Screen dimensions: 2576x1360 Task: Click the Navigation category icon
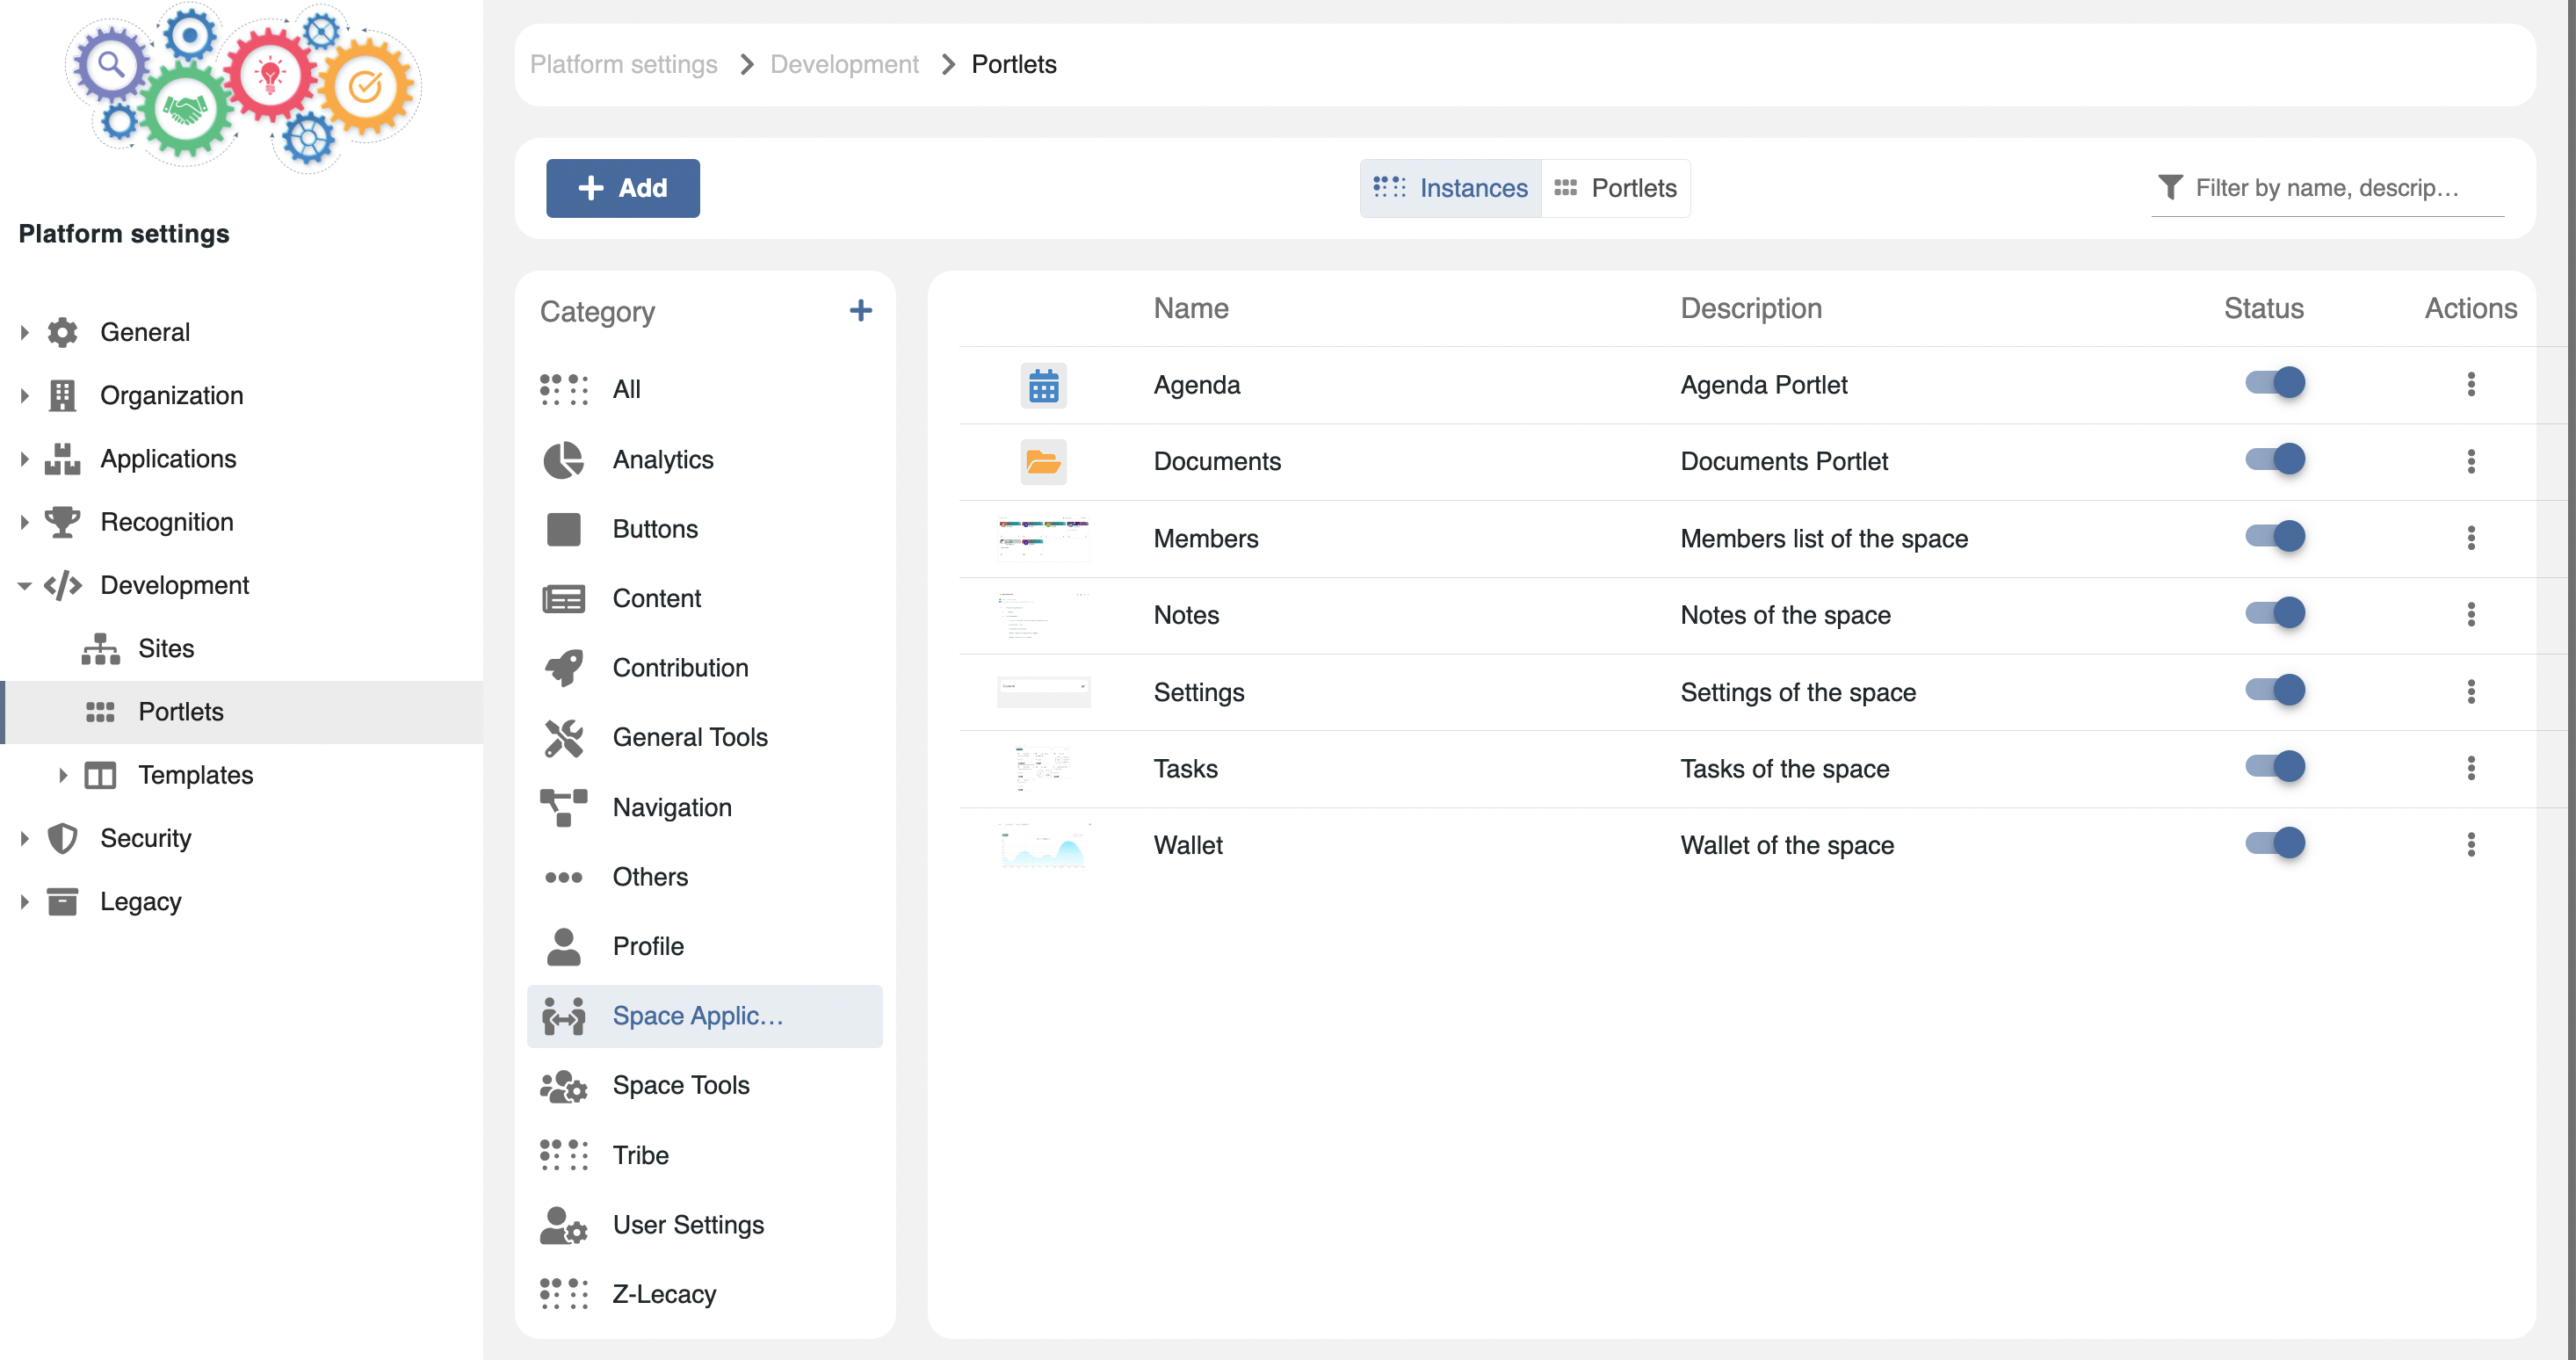coord(563,807)
